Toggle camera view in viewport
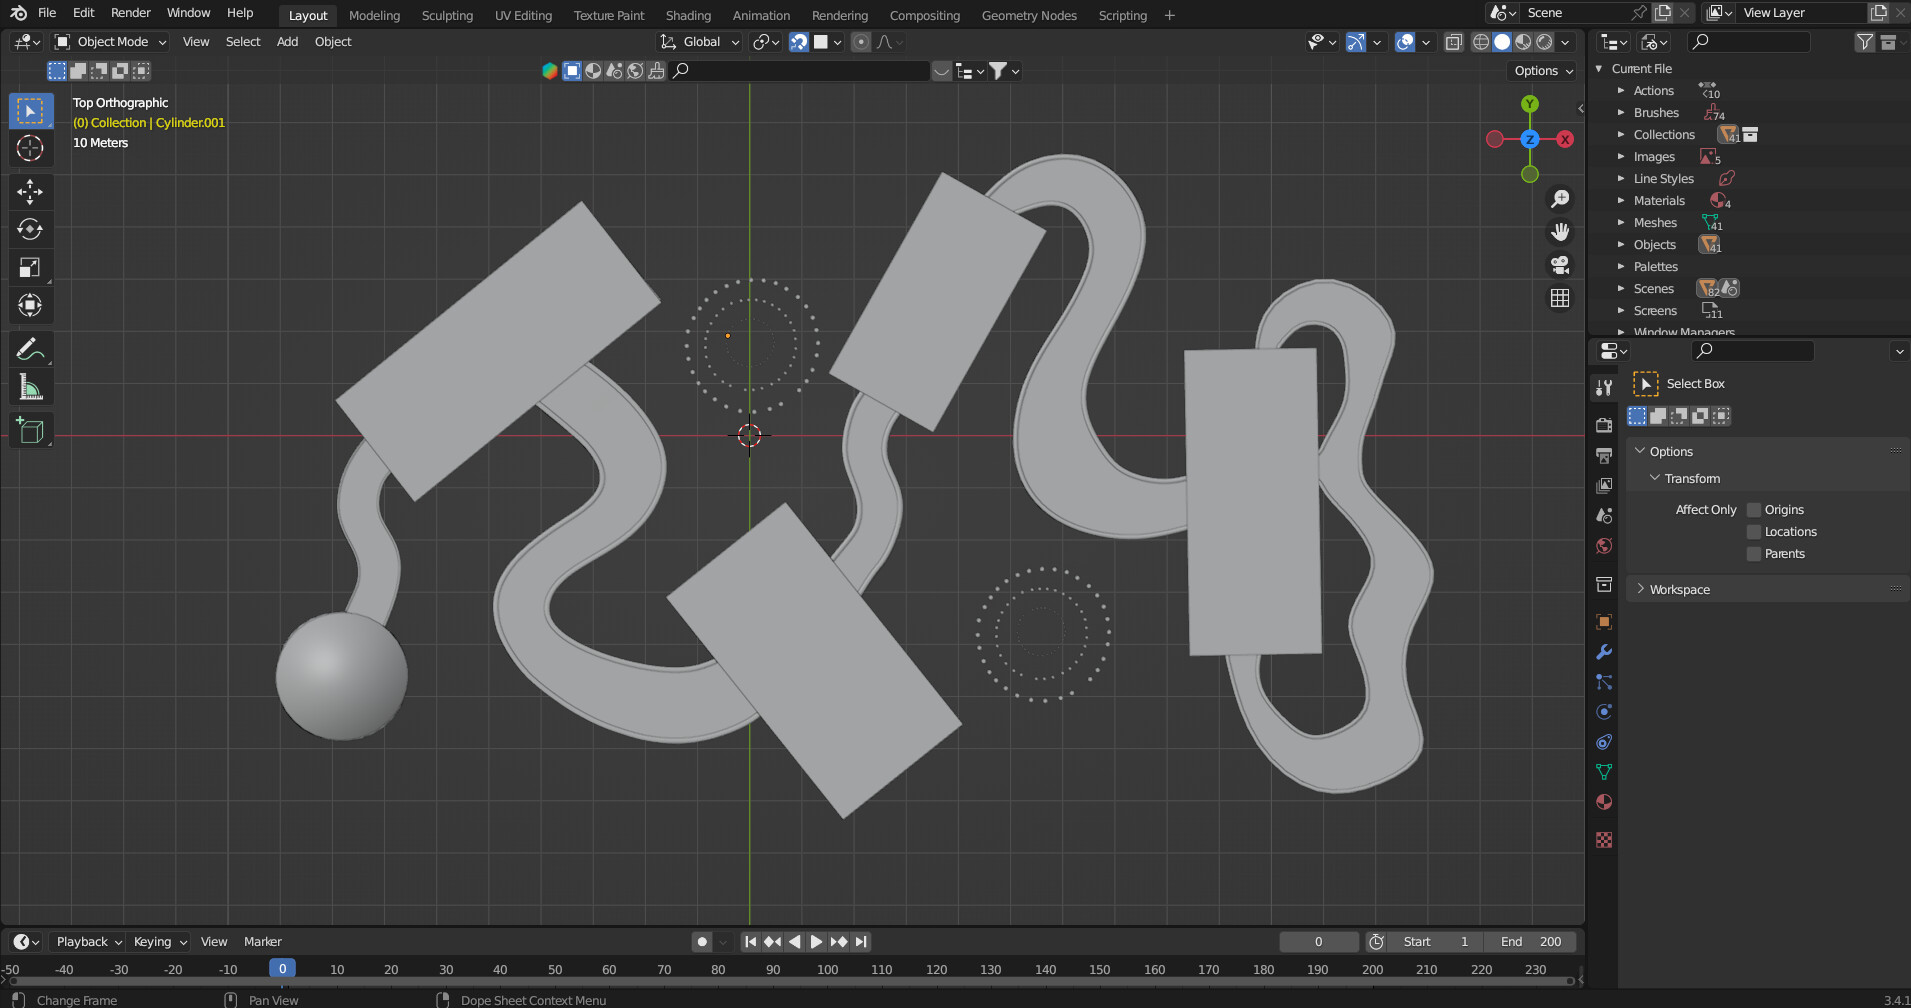This screenshot has height=1008, width=1911. coord(1559,265)
